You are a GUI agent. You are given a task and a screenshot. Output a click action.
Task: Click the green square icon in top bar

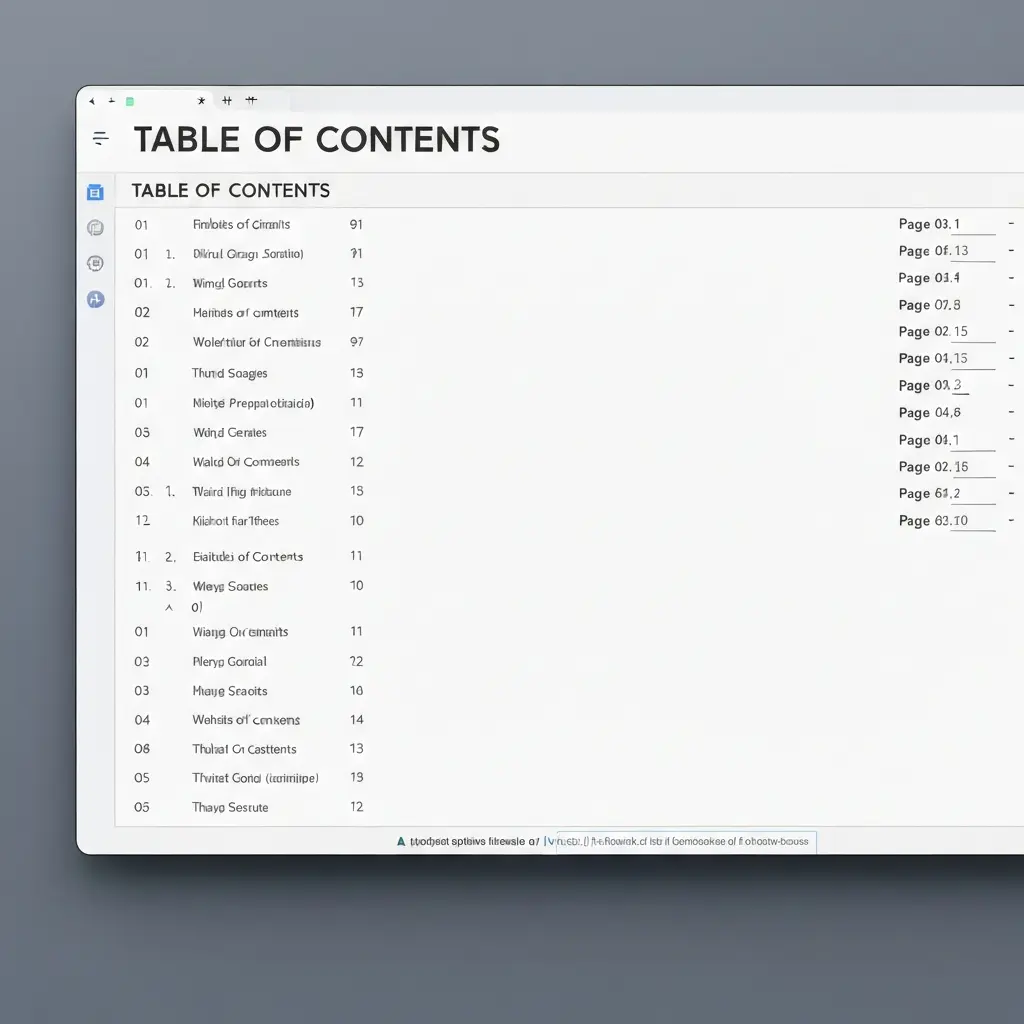pos(130,101)
